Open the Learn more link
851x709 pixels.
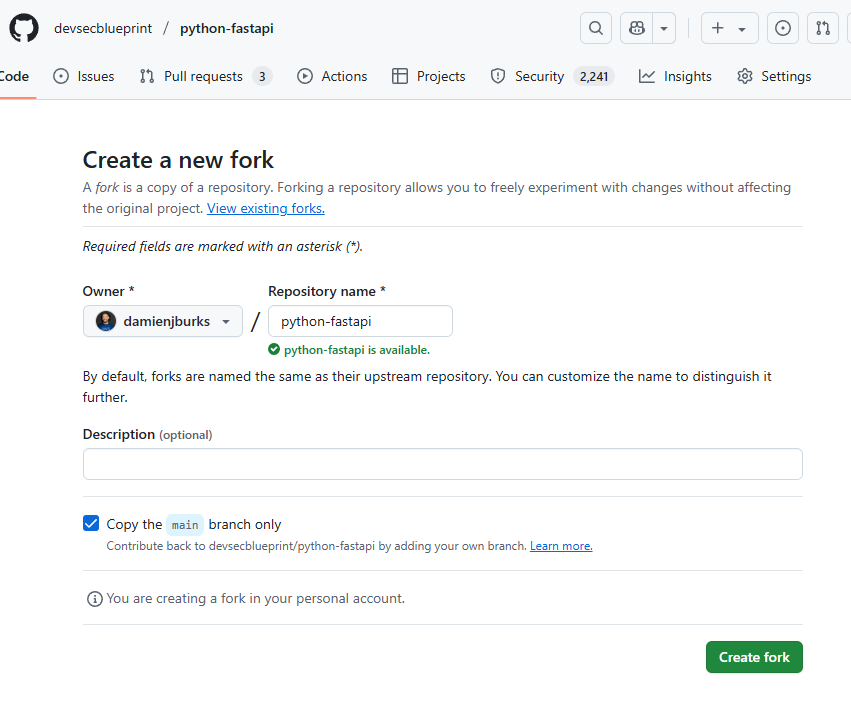[x=561, y=546]
